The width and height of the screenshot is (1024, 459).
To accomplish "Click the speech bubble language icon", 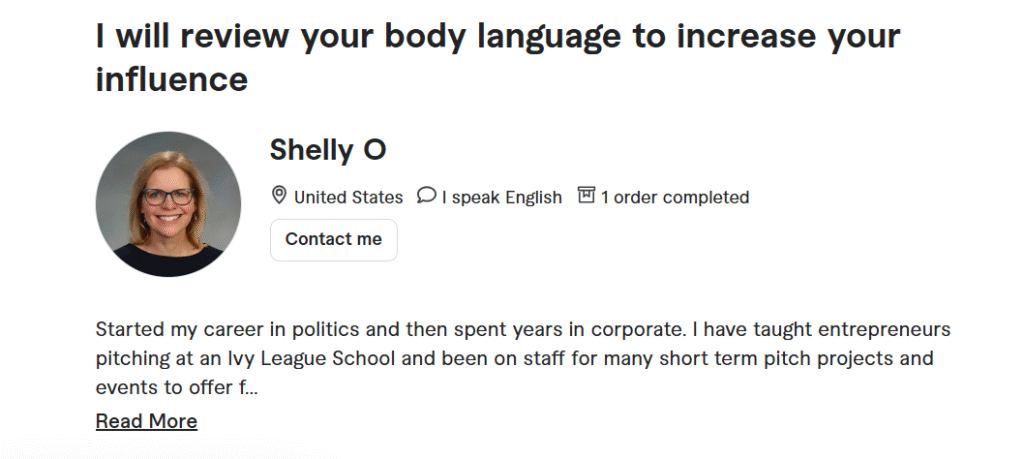I will pyautogui.click(x=426, y=195).
